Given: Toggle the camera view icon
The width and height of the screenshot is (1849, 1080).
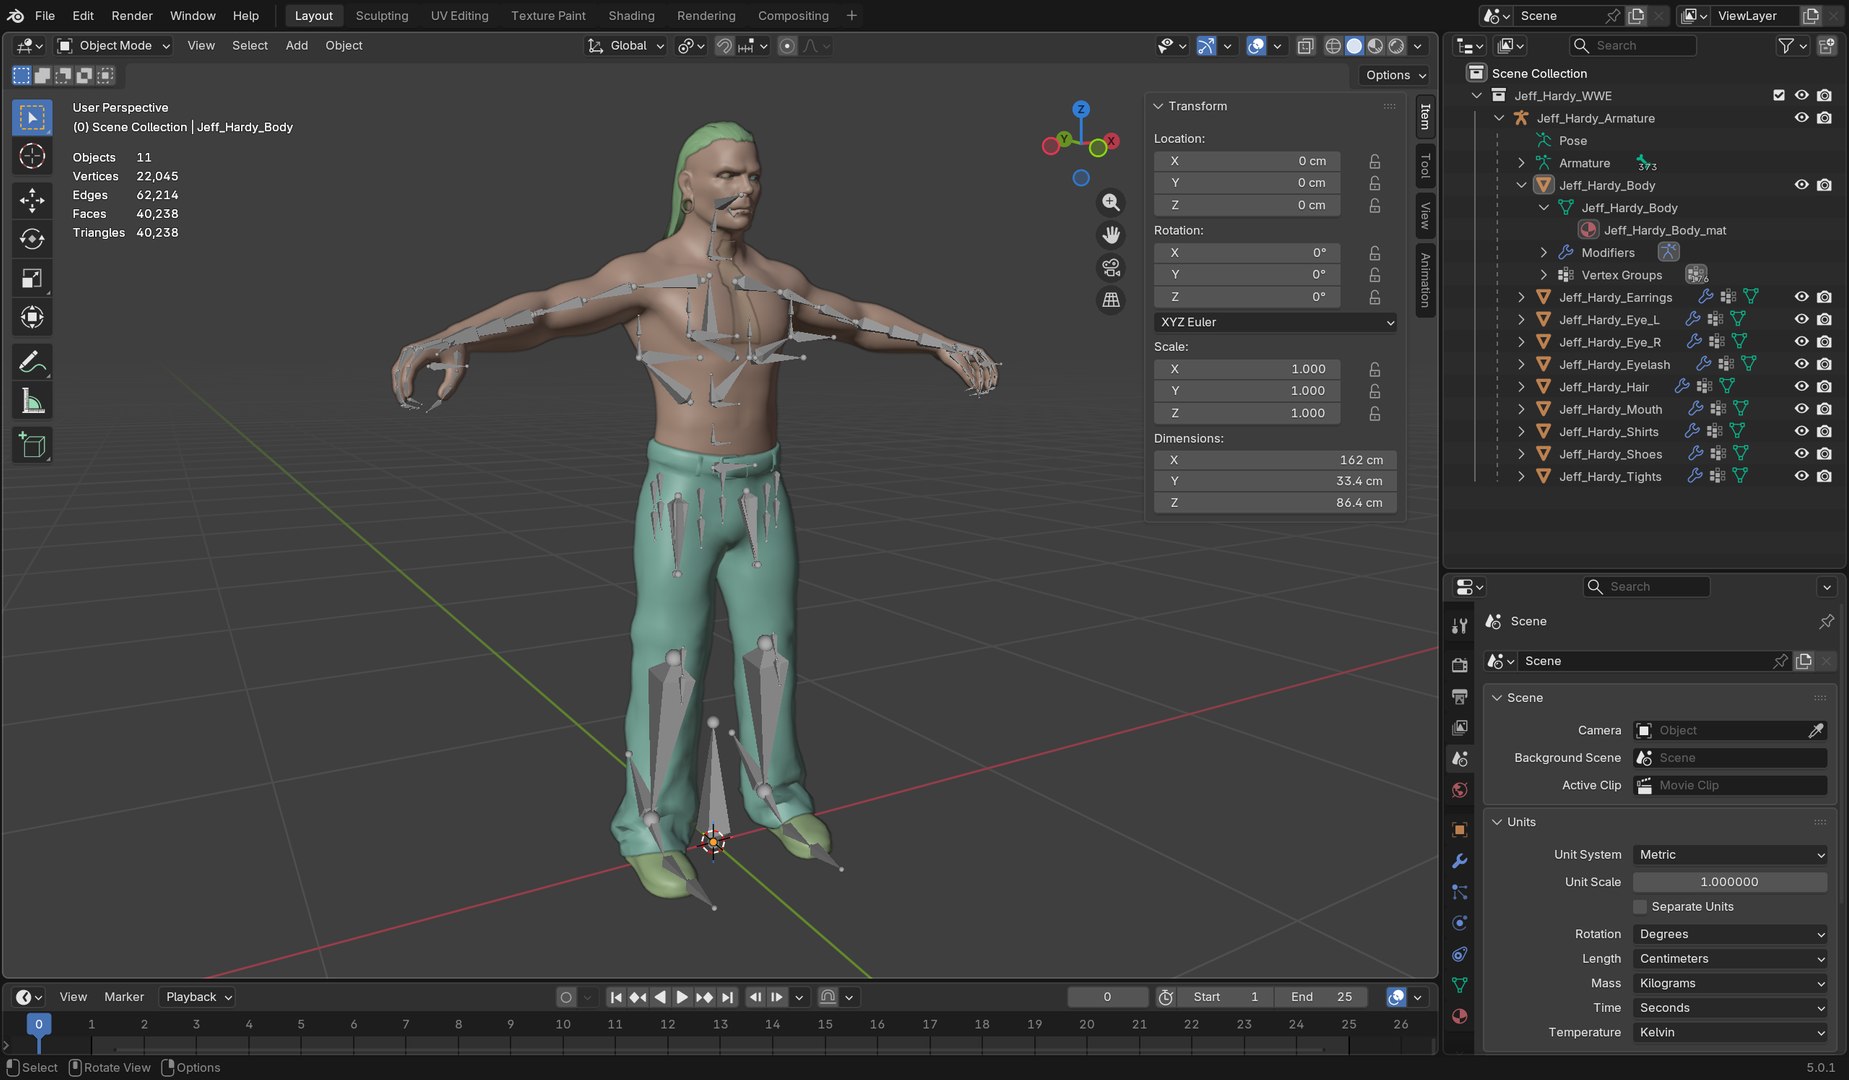Looking at the screenshot, I should [x=1111, y=268].
